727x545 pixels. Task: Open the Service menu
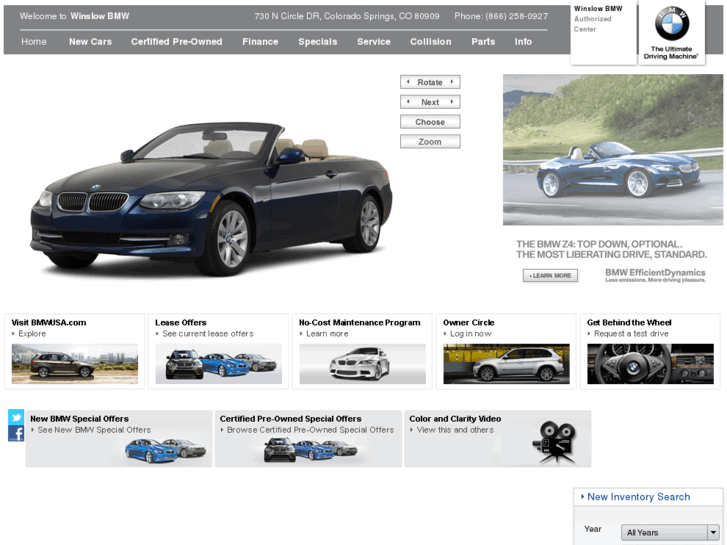(374, 42)
